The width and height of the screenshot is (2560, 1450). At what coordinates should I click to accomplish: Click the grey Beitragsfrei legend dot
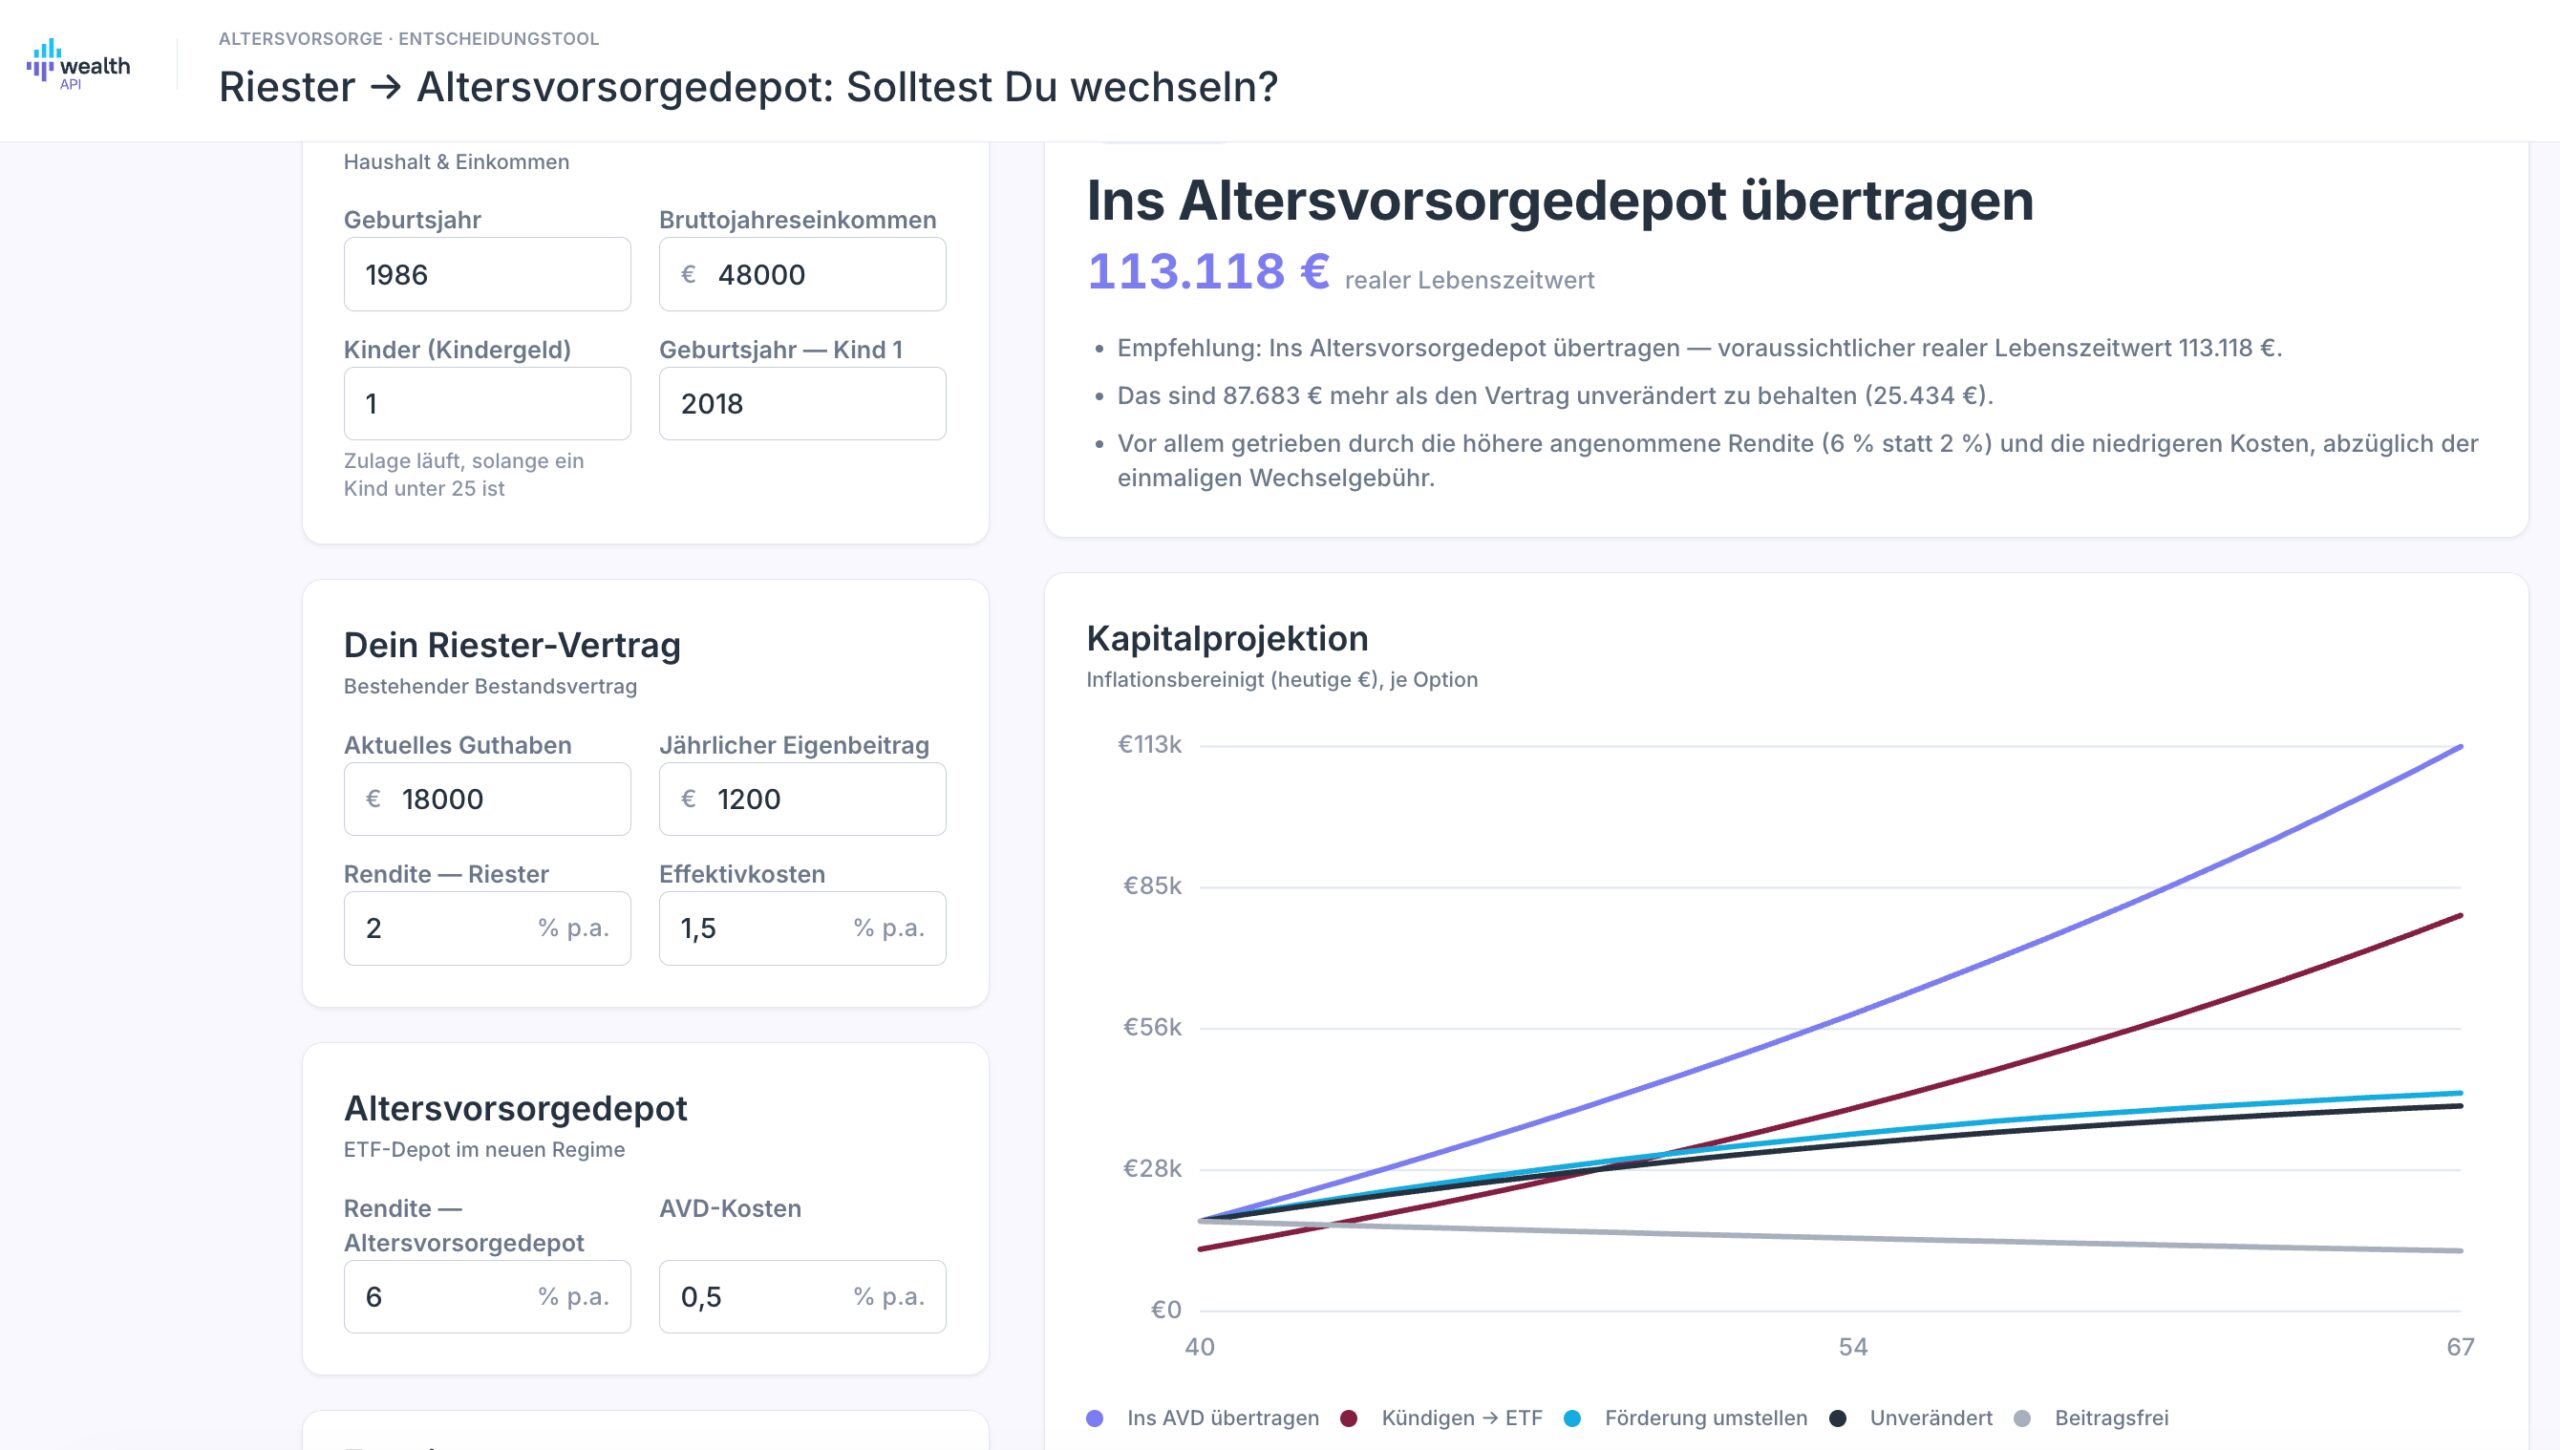point(2022,1418)
